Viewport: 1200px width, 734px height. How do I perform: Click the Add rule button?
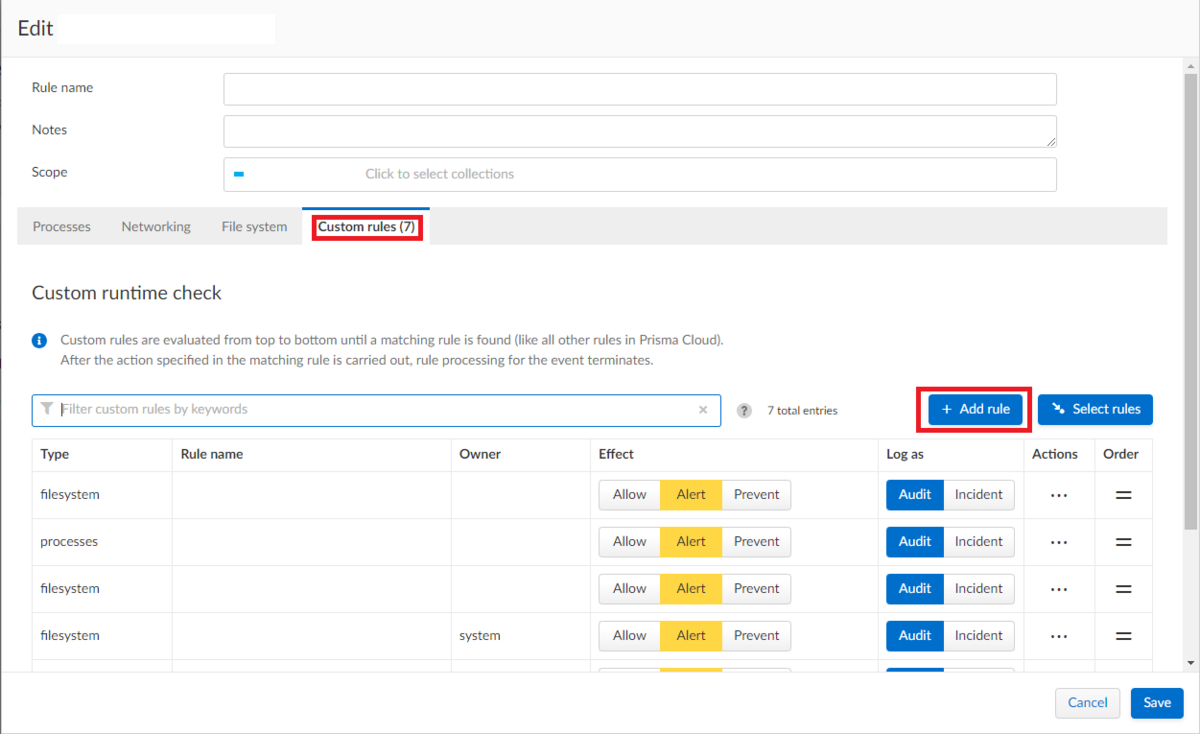pos(975,409)
